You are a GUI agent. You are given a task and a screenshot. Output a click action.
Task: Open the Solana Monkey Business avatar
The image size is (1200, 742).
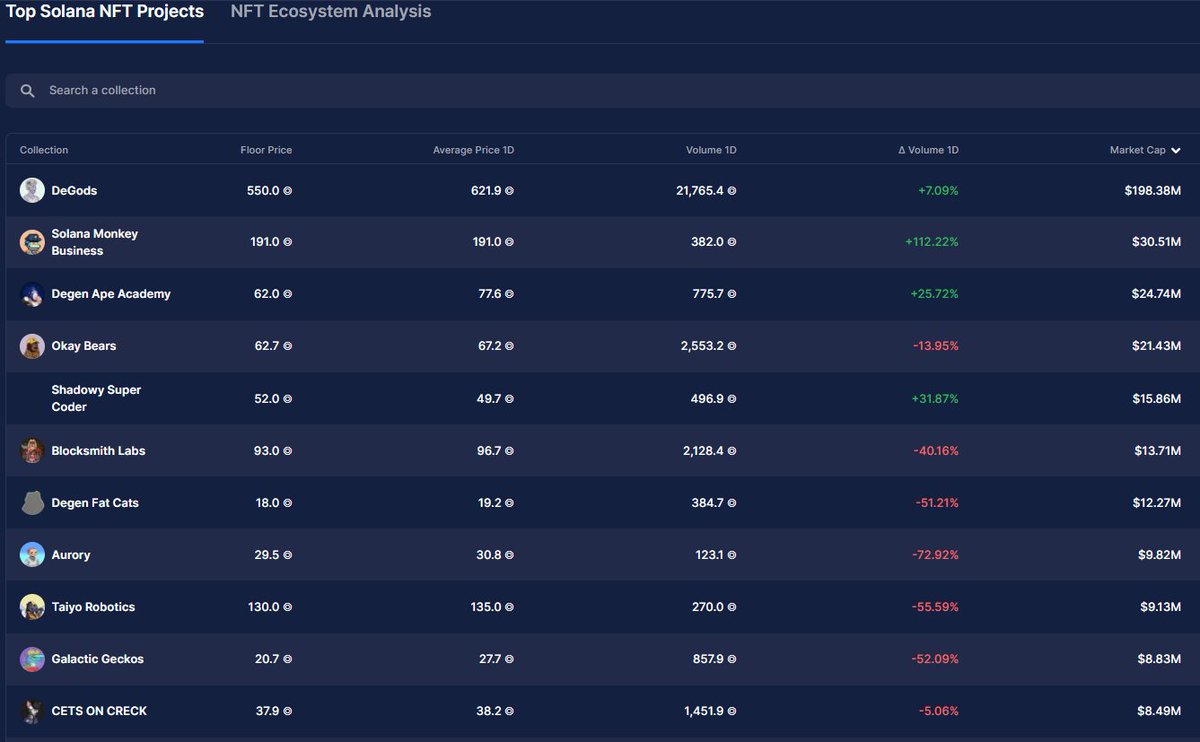click(32, 242)
